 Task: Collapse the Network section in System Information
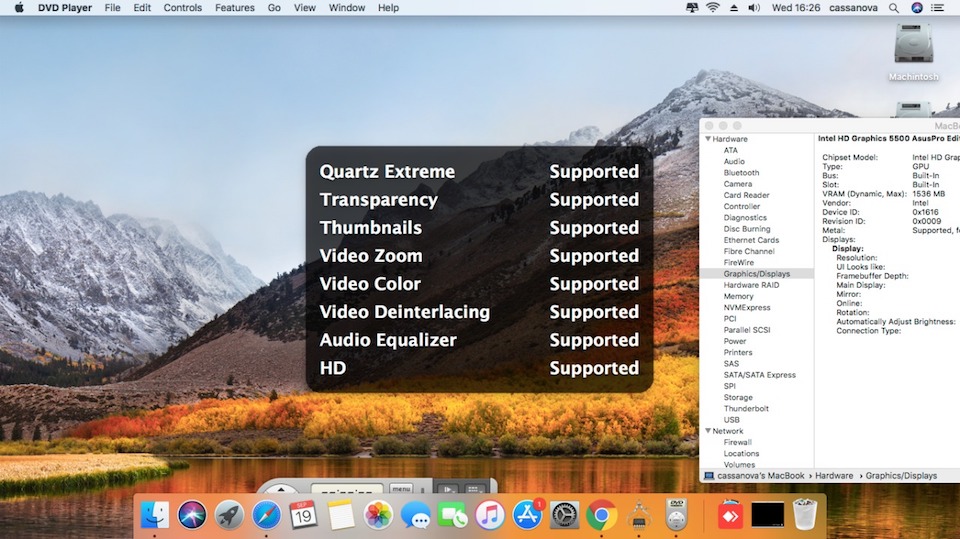pos(708,431)
